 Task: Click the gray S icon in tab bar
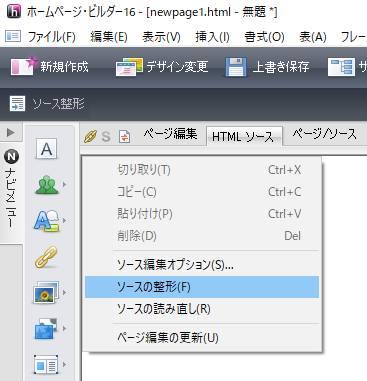pos(106,136)
